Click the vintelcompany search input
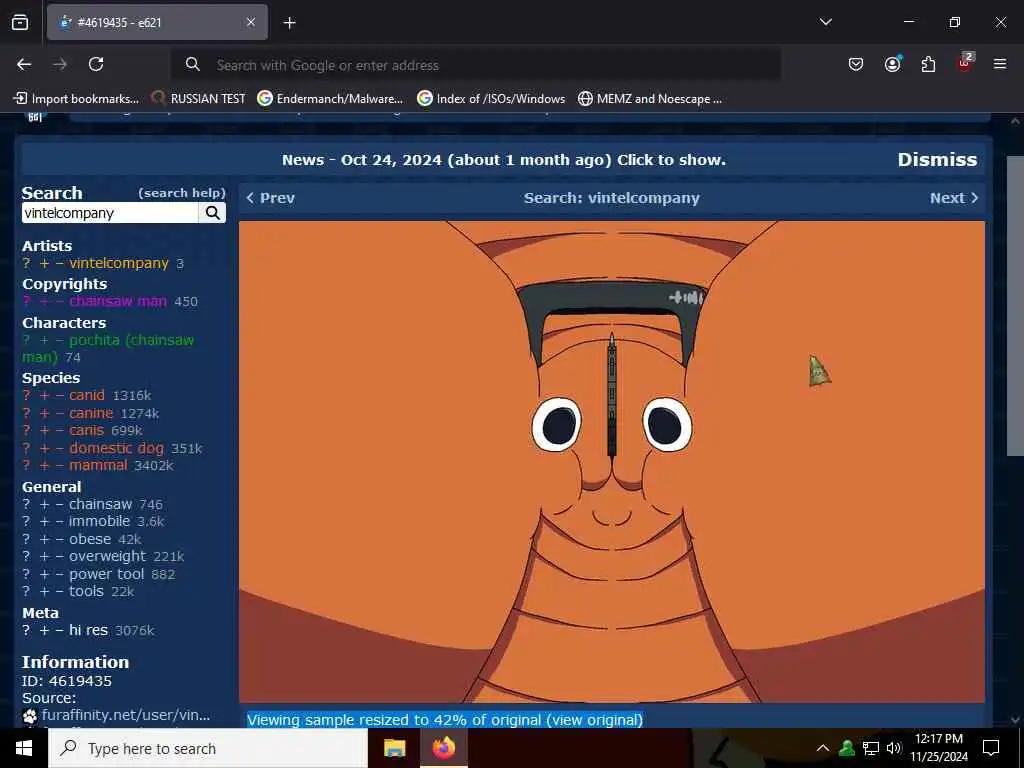This screenshot has width=1024, height=768. click(x=110, y=213)
